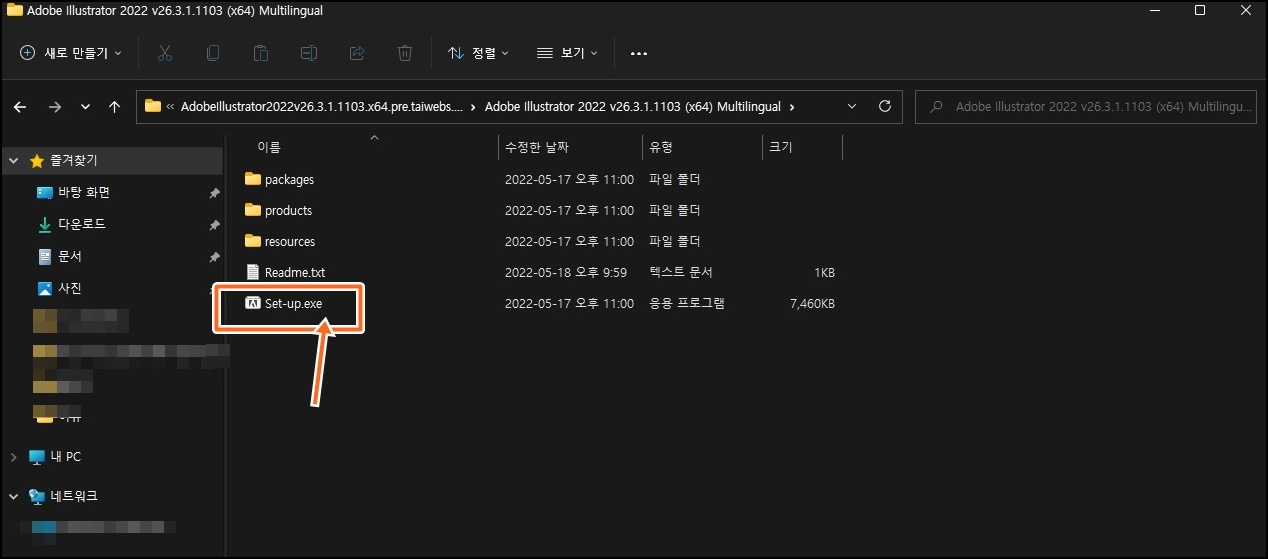Open 다운로드 in sidebar
This screenshot has height=559, width=1268.
[82, 225]
